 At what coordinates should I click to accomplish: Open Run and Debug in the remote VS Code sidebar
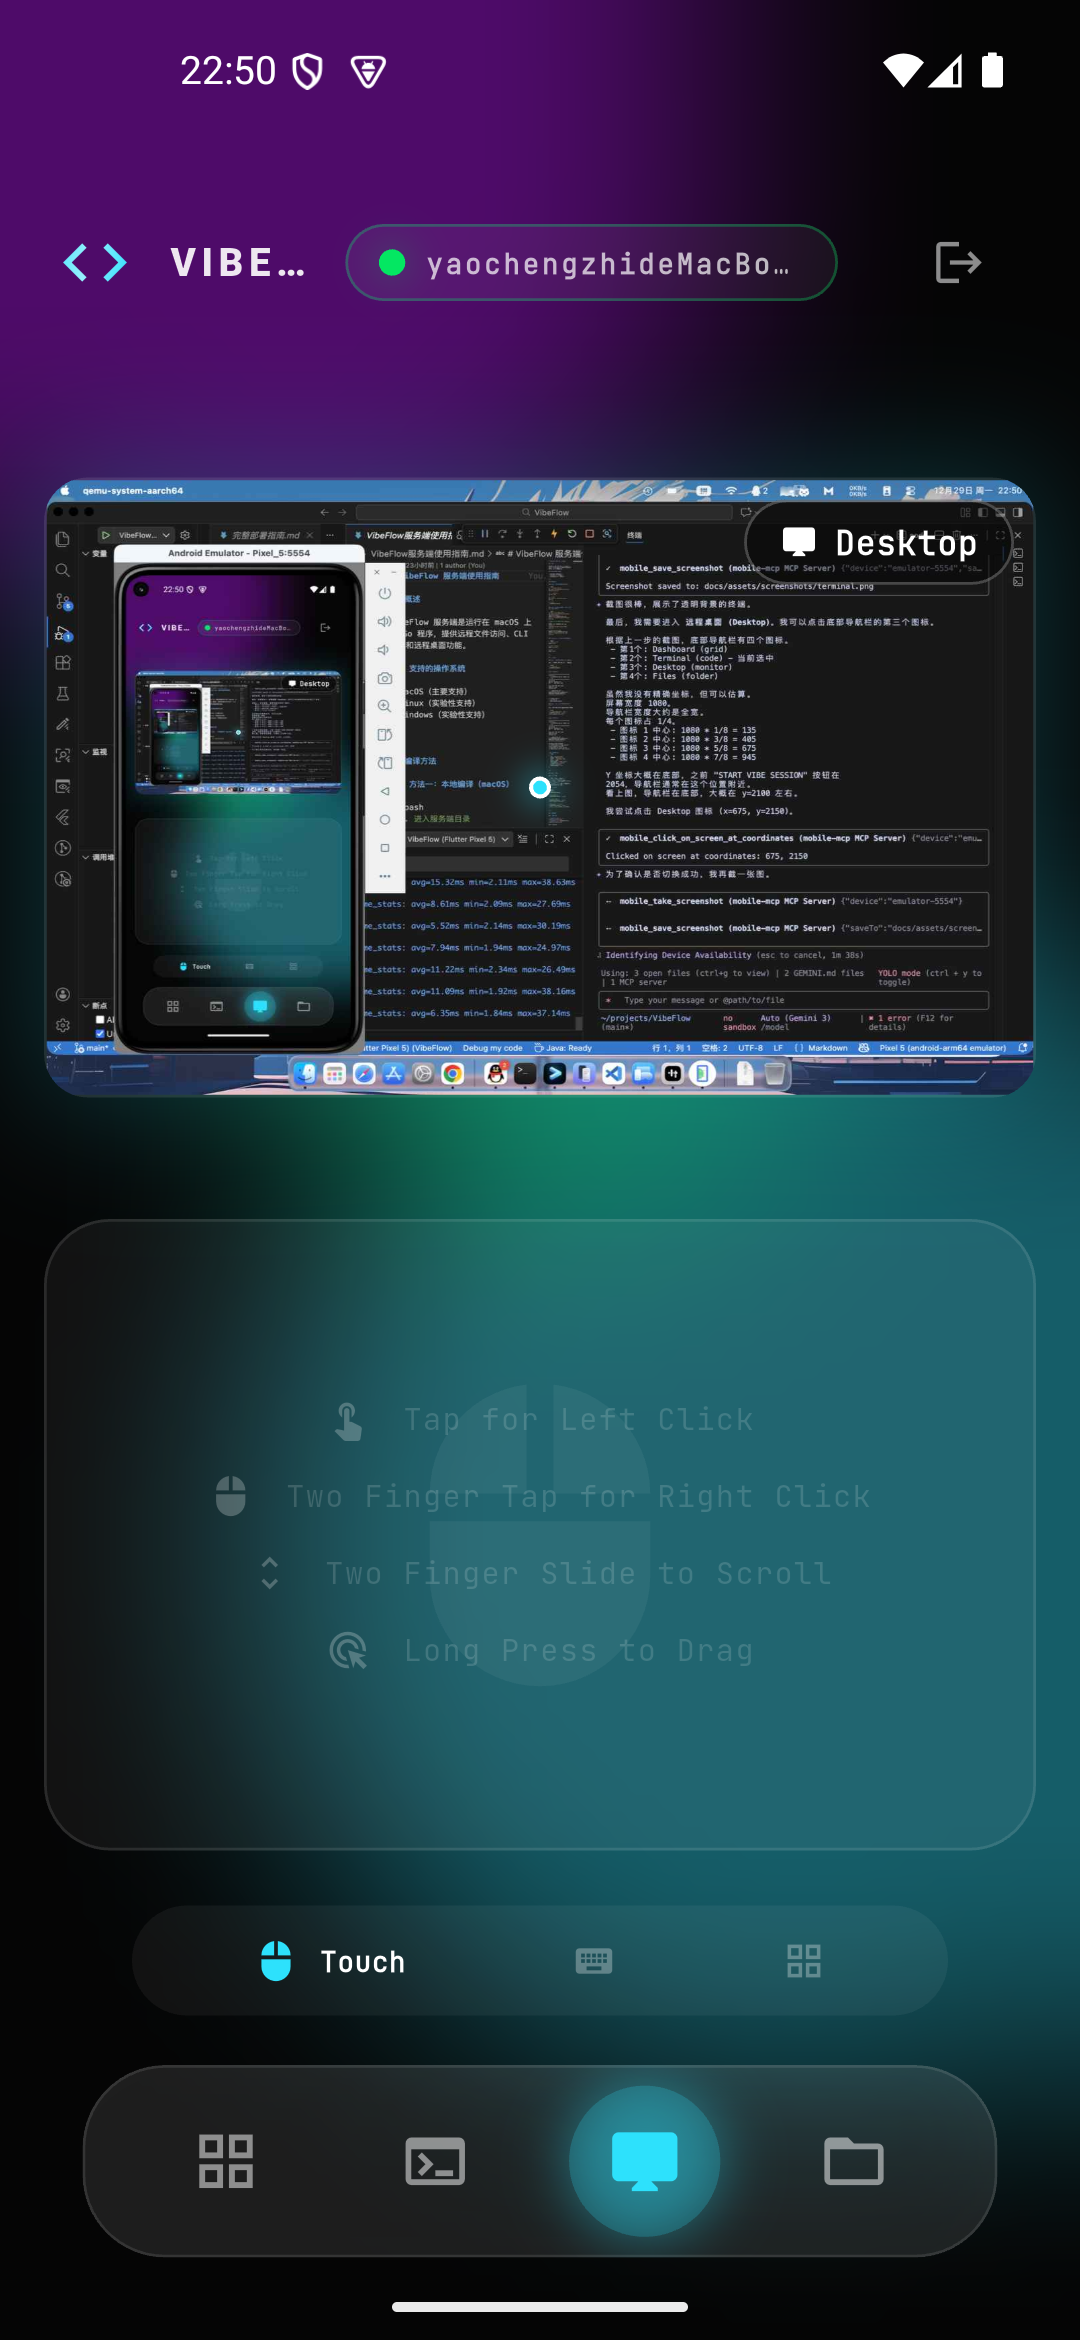pos(63,633)
